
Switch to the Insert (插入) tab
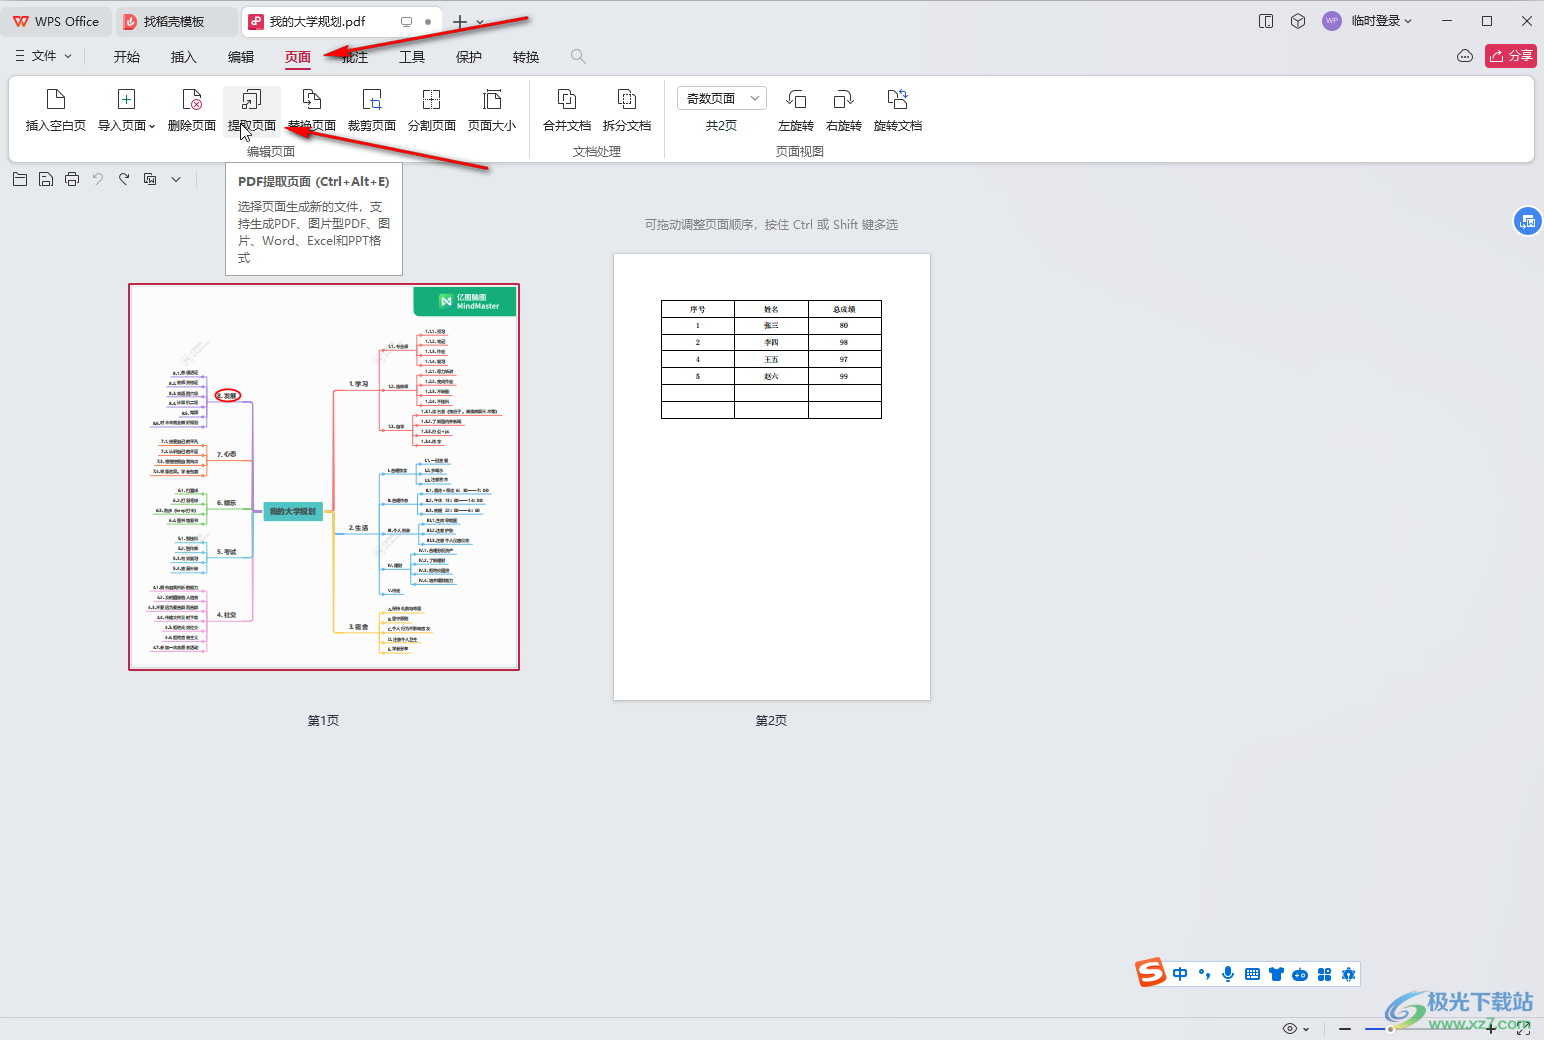(184, 57)
